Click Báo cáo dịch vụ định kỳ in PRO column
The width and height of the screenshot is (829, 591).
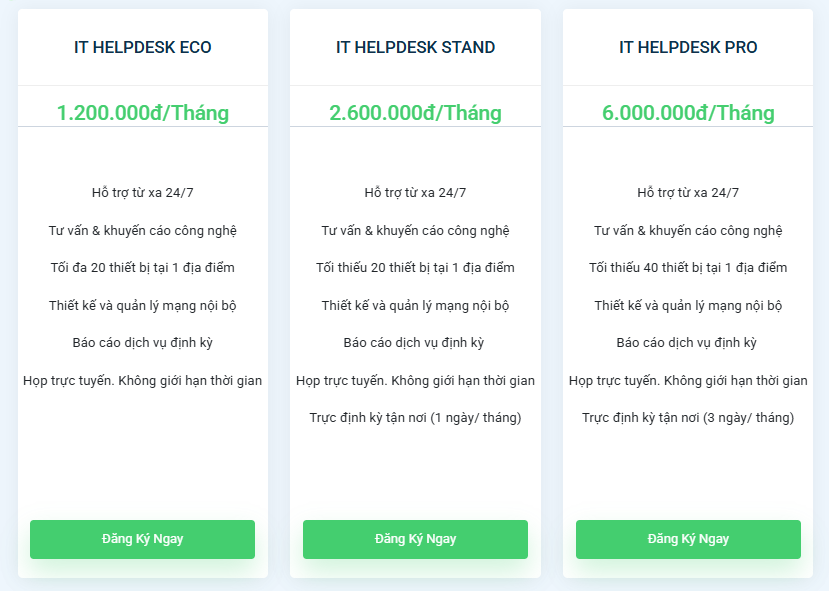click(x=687, y=342)
